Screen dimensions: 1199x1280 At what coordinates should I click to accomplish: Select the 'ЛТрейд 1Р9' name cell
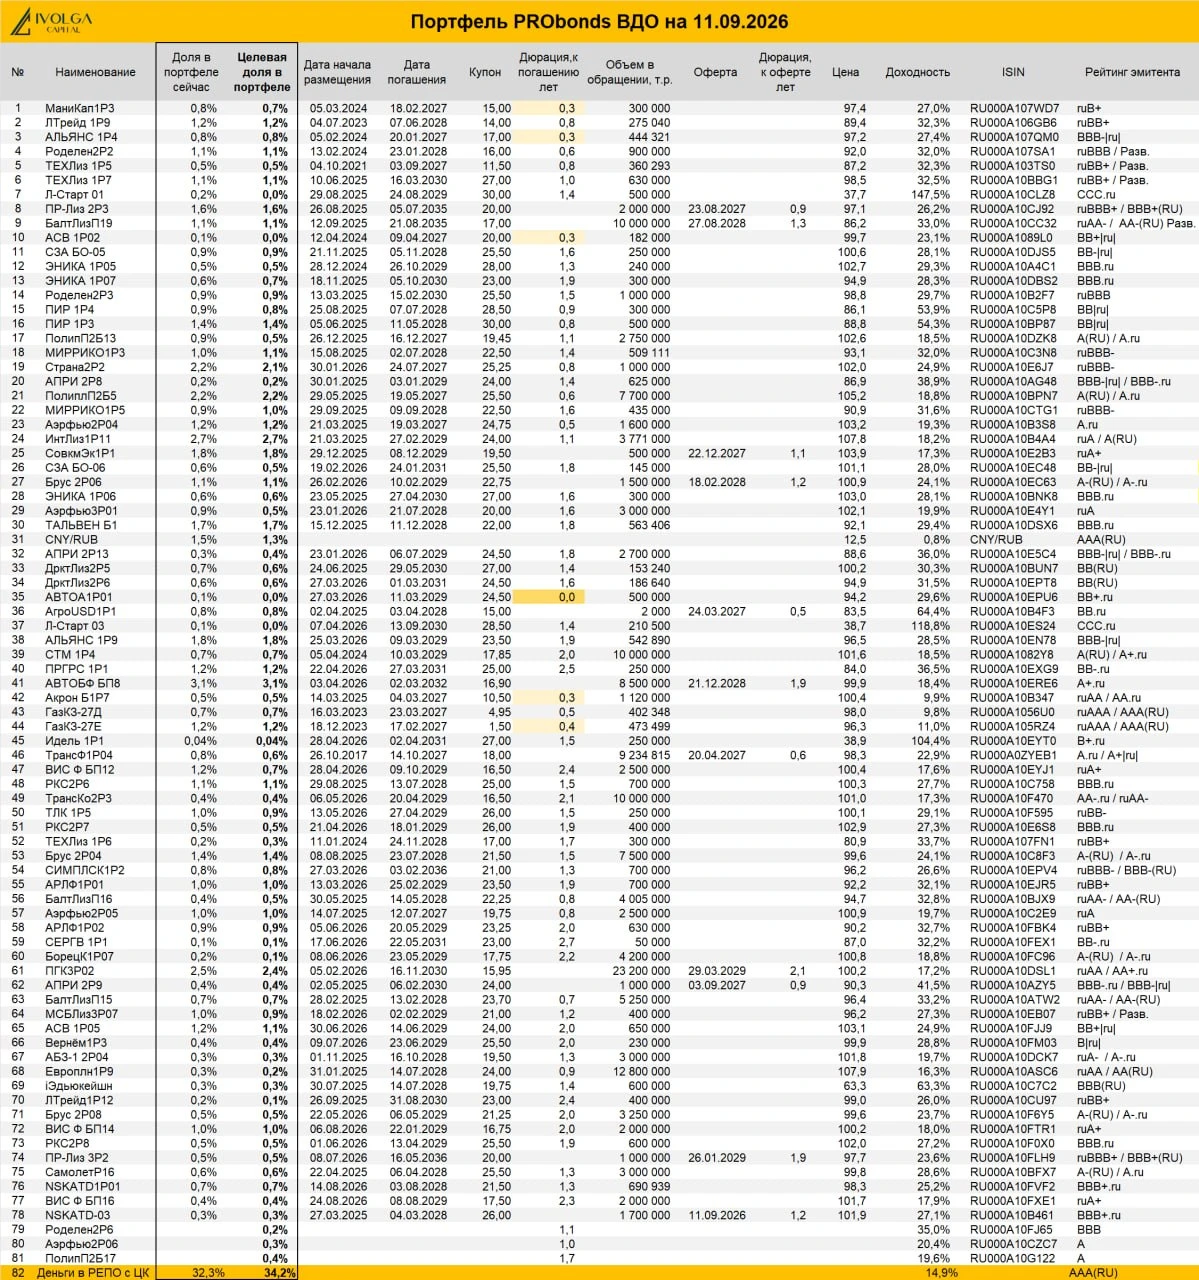tap(78, 123)
